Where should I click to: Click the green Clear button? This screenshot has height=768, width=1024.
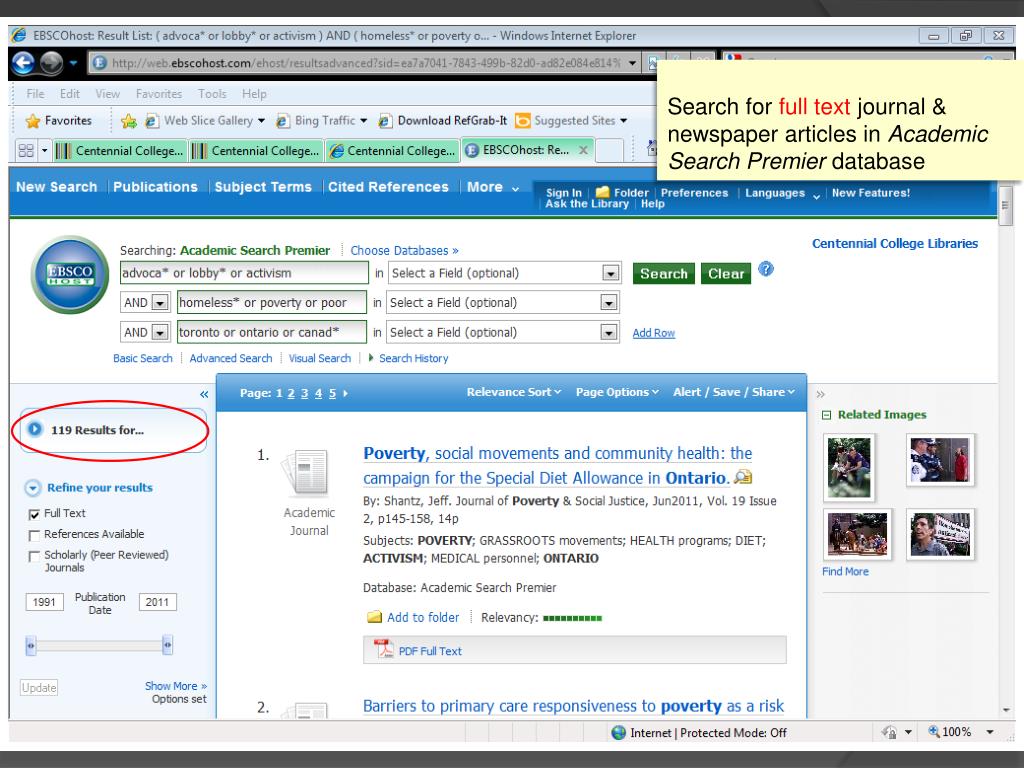click(x=726, y=274)
